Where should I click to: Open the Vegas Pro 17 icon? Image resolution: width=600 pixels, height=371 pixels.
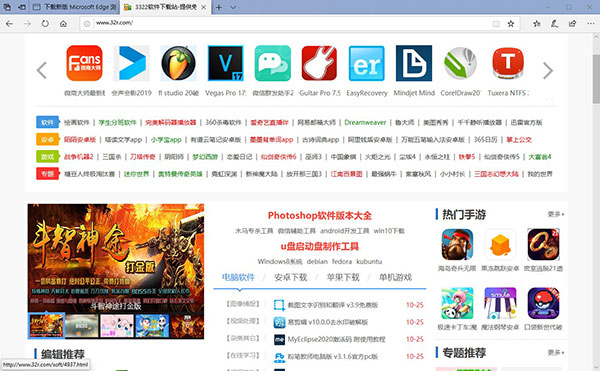tap(225, 63)
